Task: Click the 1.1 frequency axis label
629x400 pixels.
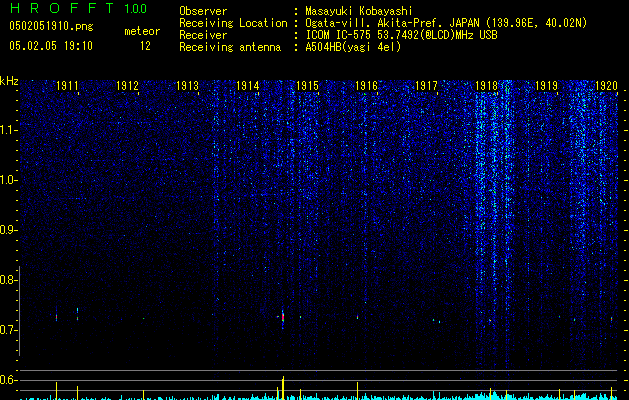Action: pos(9,130)
